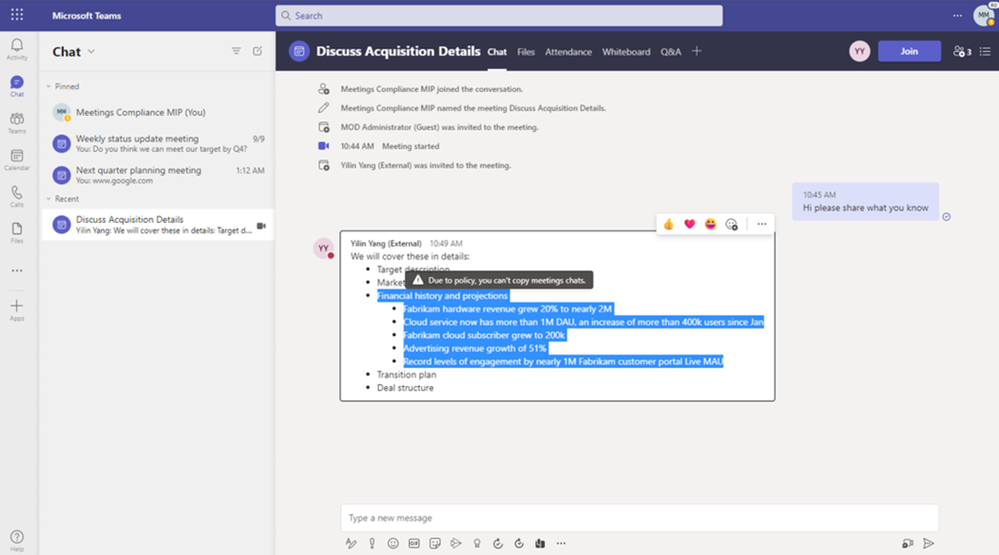This screenshot has height=555, width=999.
Task: Open Calendar in the left rail
Action: [17, 160]
